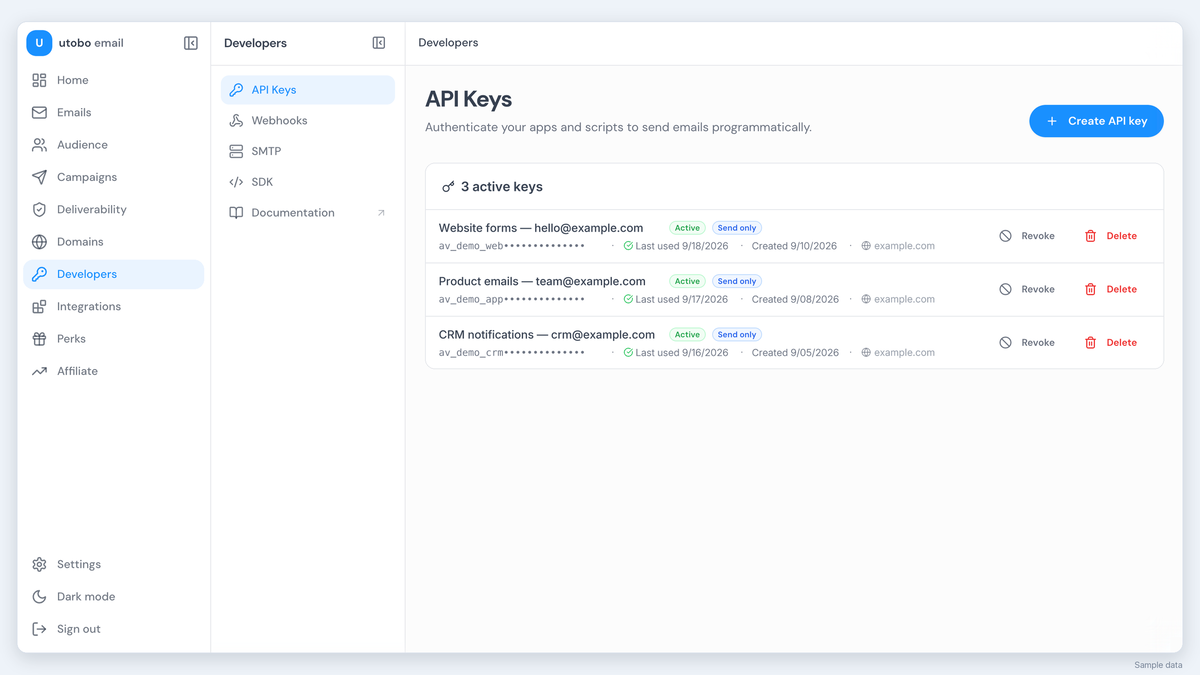Click masked key av_demo_web
The width and height of the screenshot is (1200, 675).
[x=512, y=246]
